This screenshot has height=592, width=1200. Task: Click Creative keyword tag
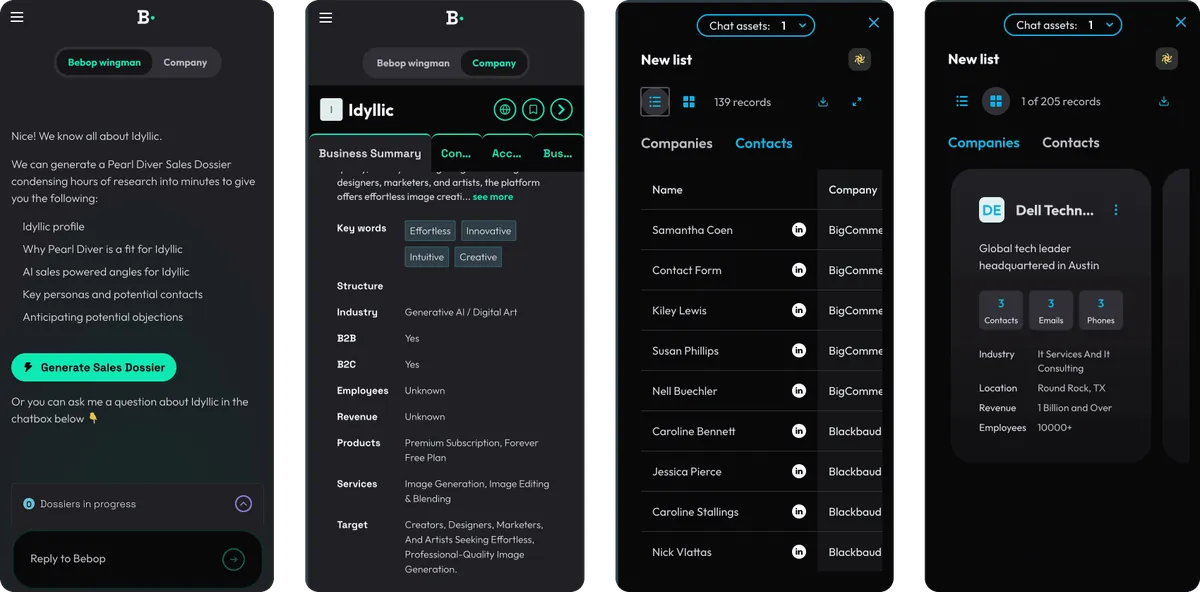pyautogui.click(x=478, y=257)
